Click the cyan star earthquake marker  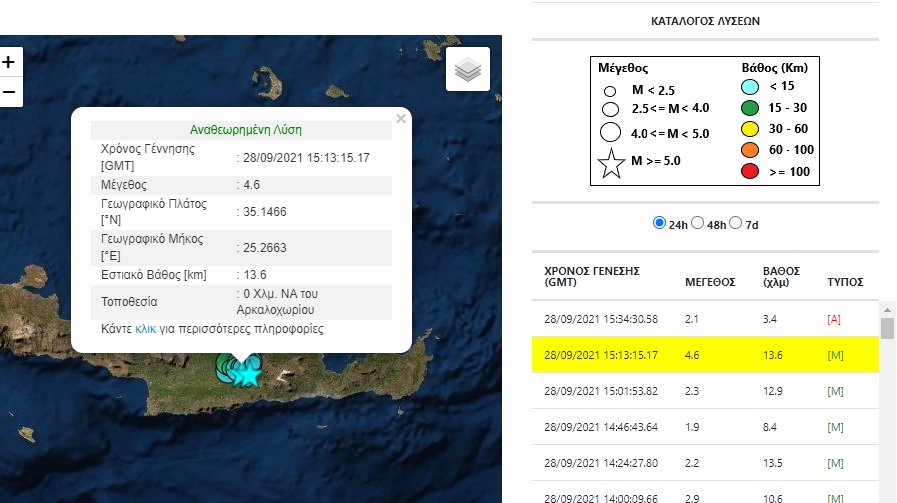point(248,375)
